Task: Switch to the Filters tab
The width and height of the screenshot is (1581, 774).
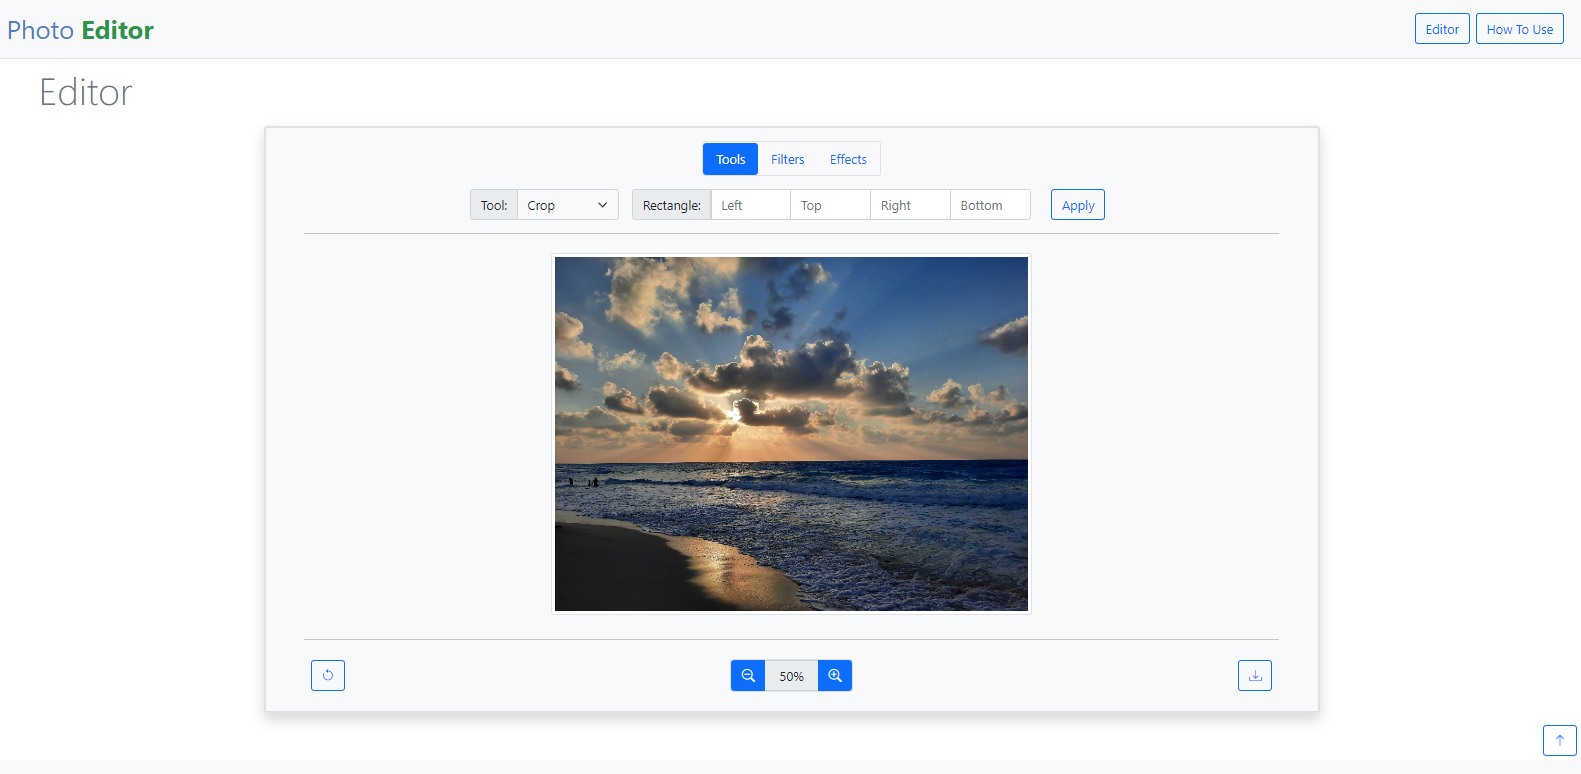Action: [788, 159]
